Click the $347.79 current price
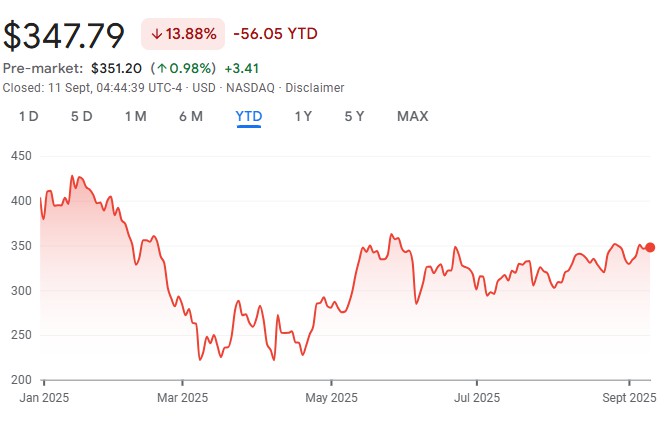Image resolution: width=669 pixels, height=422 pixels. click(64, 36)
